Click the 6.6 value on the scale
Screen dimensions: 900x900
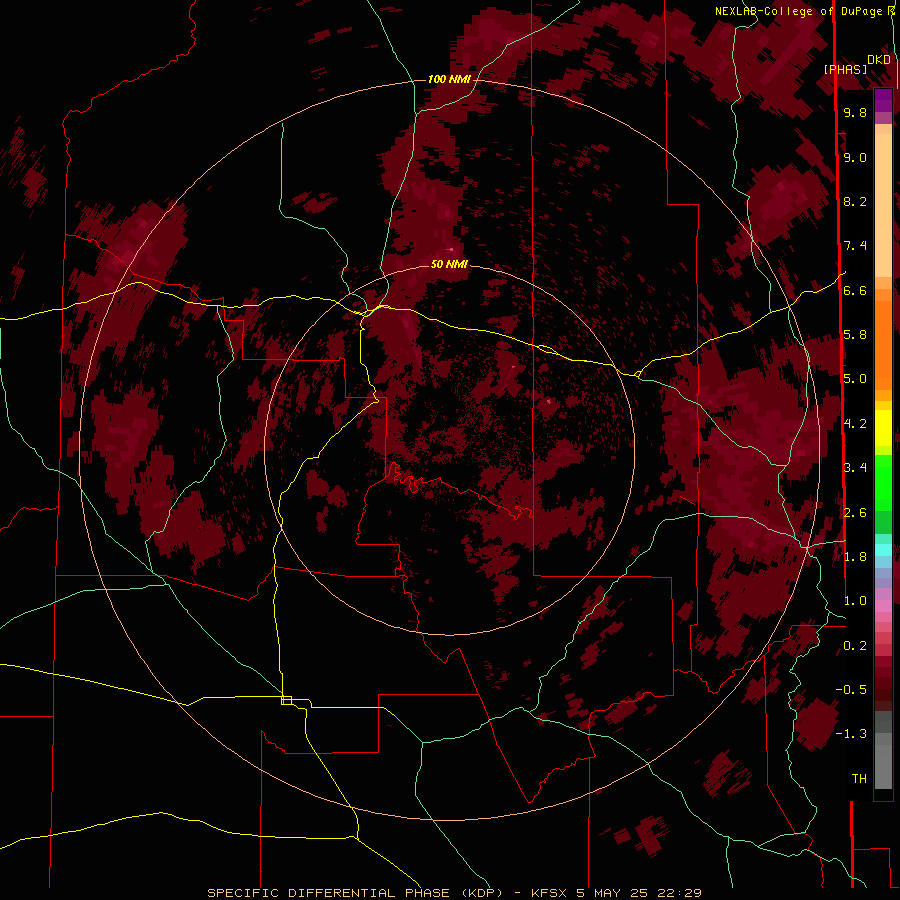click(855, 290)
